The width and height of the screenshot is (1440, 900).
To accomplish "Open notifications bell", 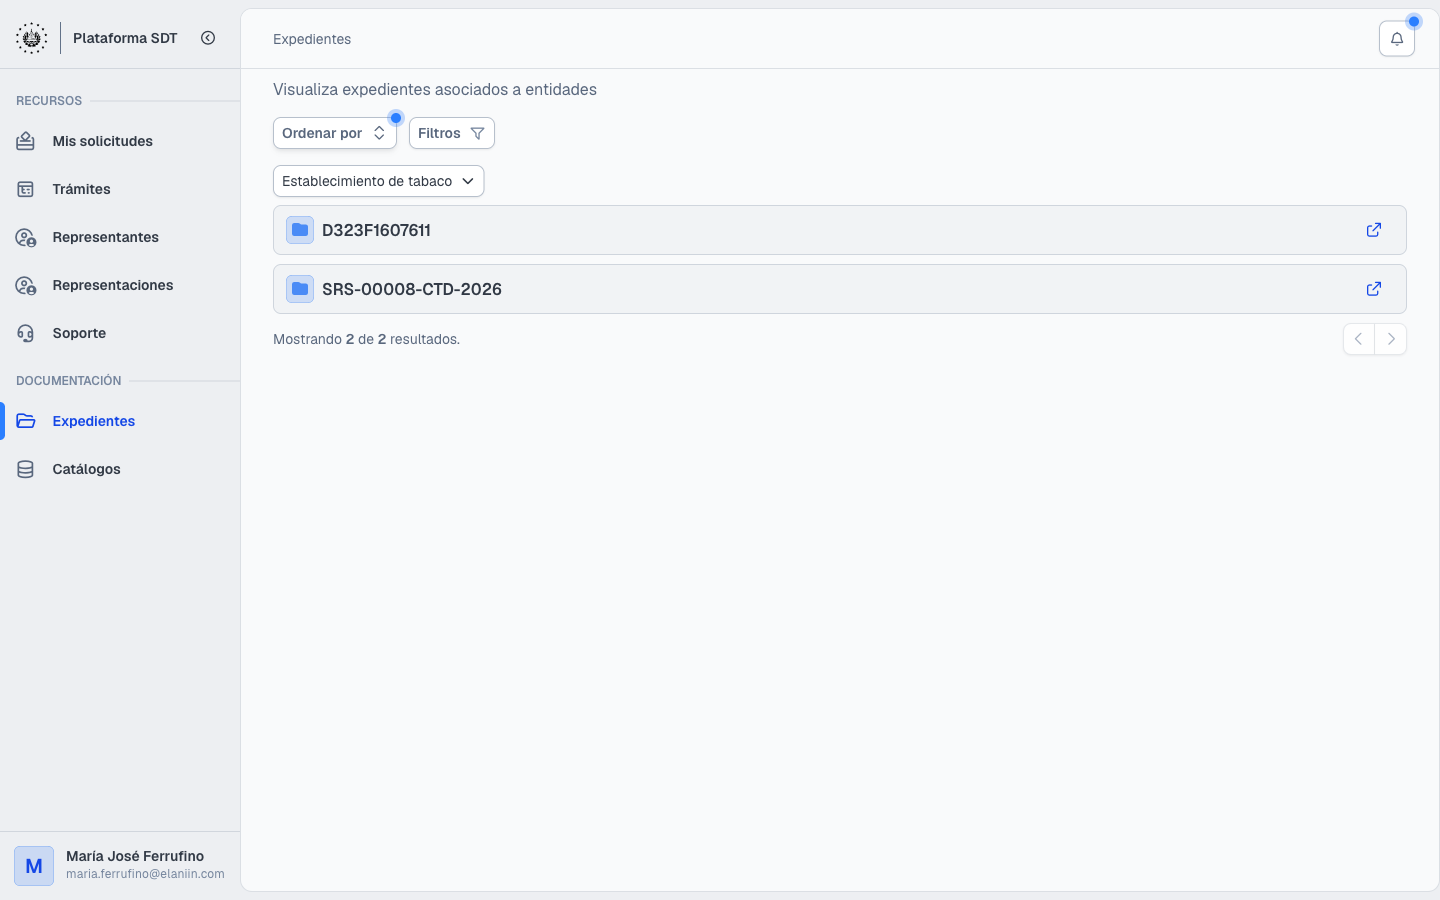I will coord(1396,39).
